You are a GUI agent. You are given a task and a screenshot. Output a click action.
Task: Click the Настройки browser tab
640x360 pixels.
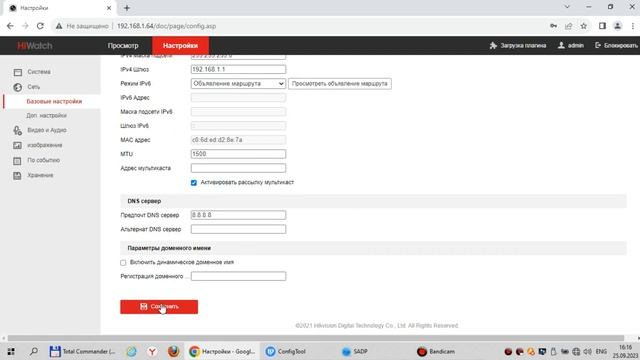59,8
